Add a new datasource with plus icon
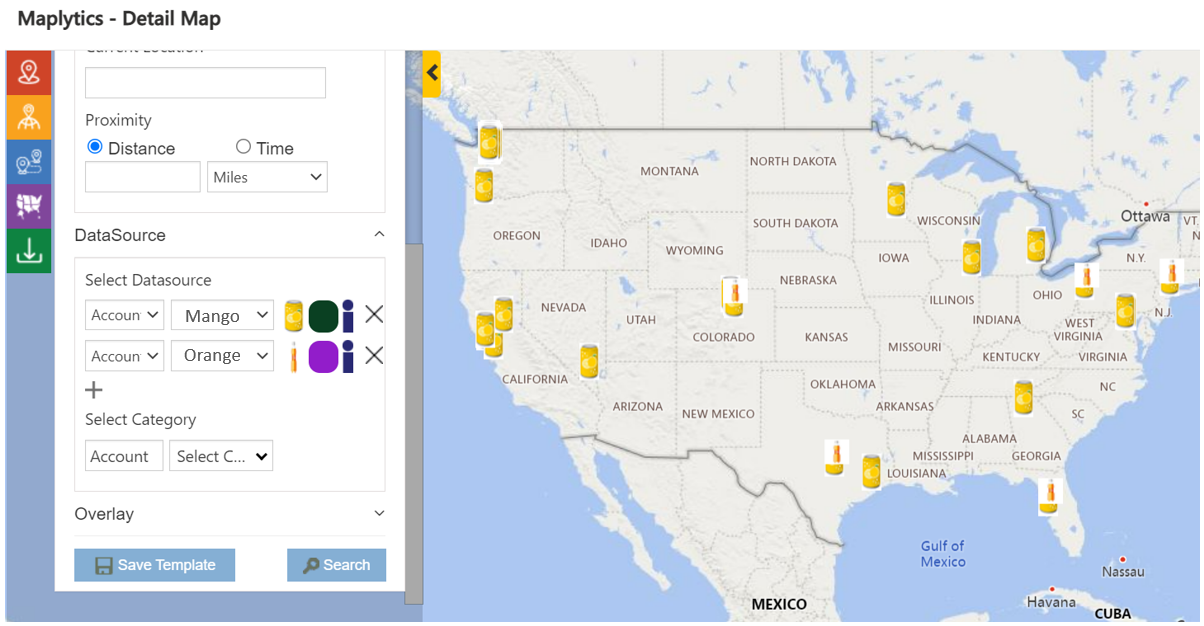 [94, 390]
